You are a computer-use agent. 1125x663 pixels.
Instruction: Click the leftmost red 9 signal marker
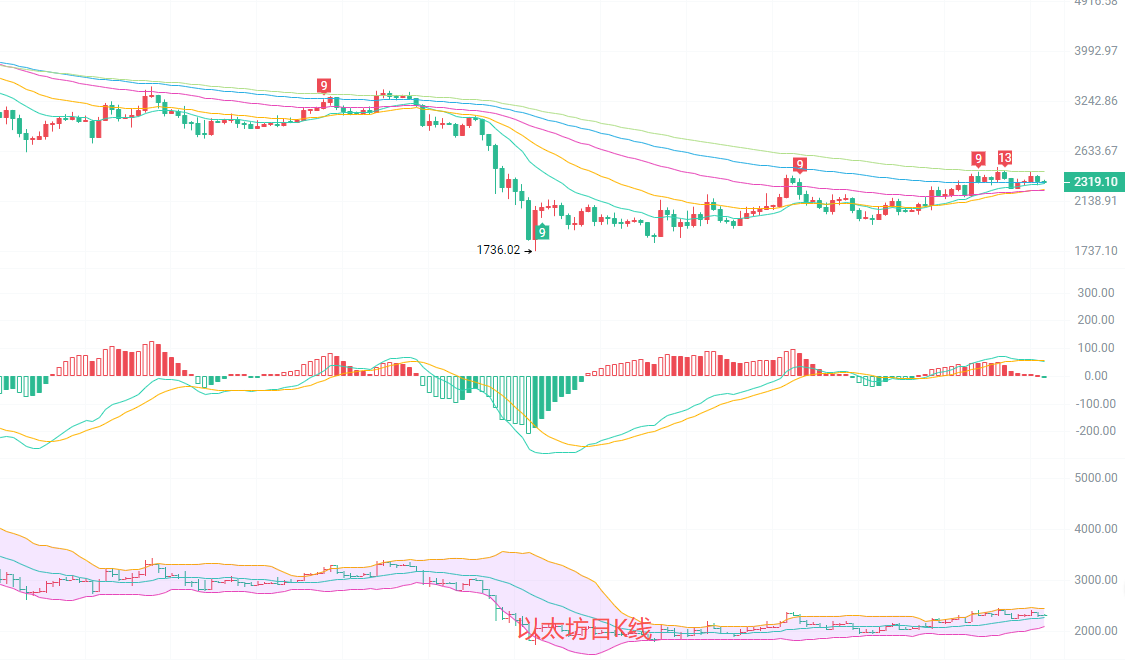[323, 86]
